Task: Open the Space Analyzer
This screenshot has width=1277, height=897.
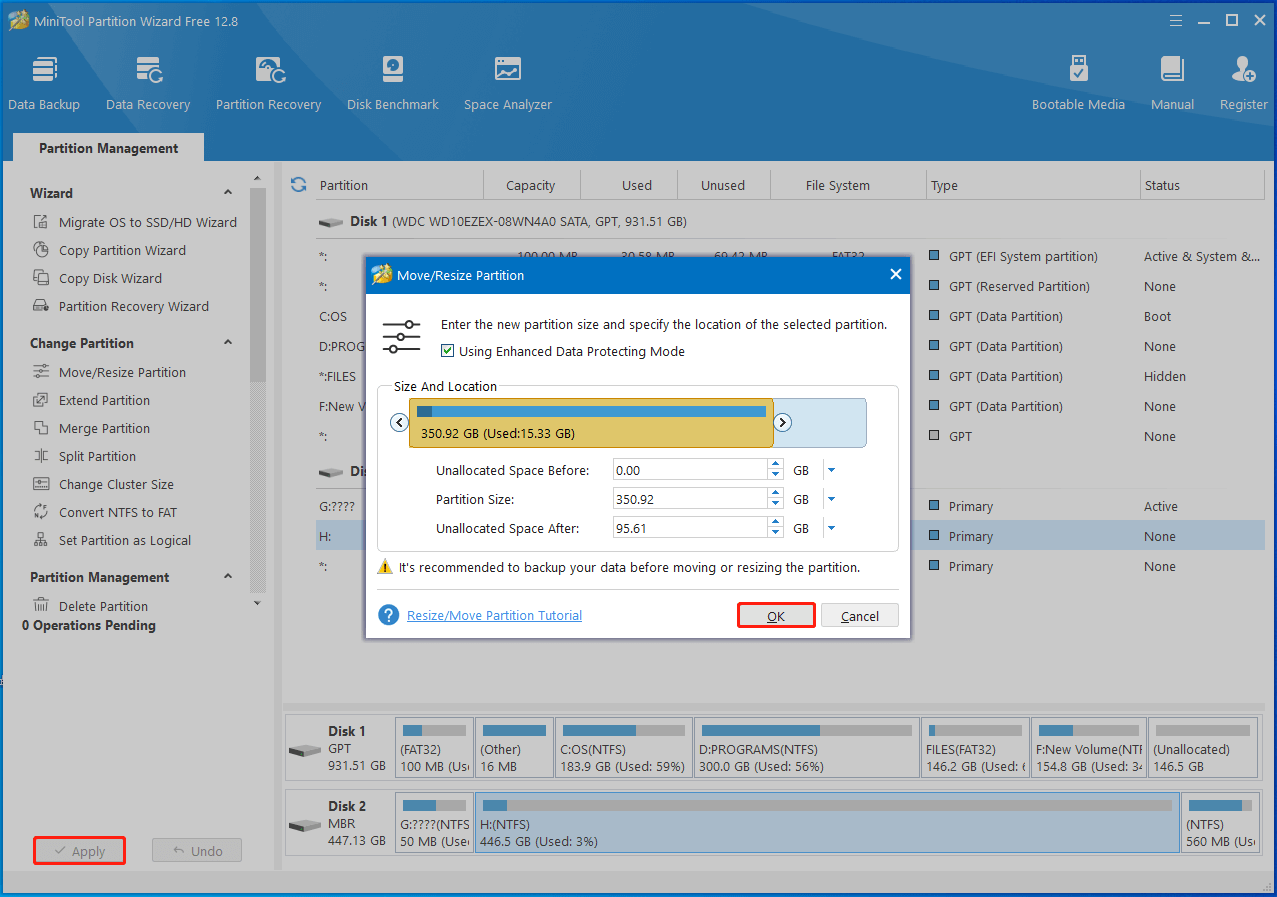Action: 507,82
